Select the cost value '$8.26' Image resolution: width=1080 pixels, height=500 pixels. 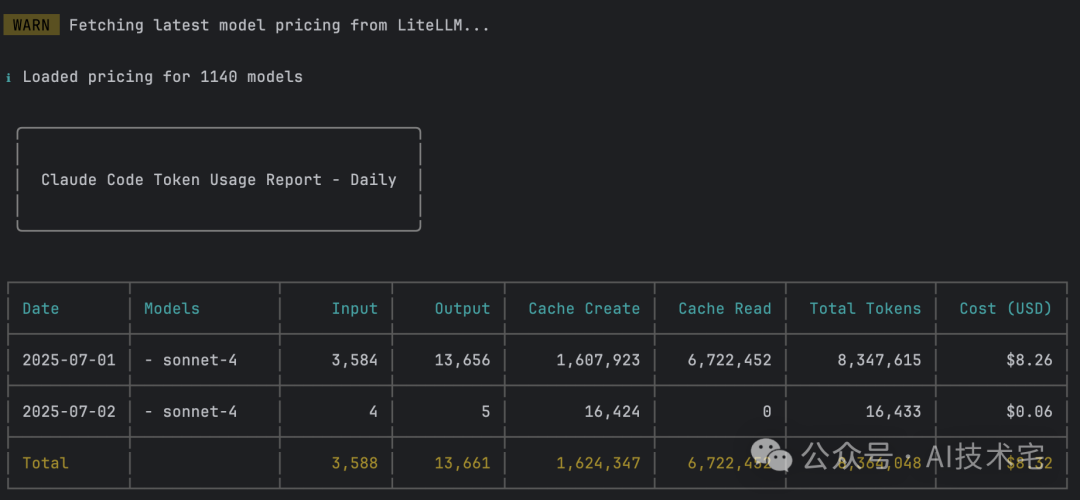[1029, 360]
